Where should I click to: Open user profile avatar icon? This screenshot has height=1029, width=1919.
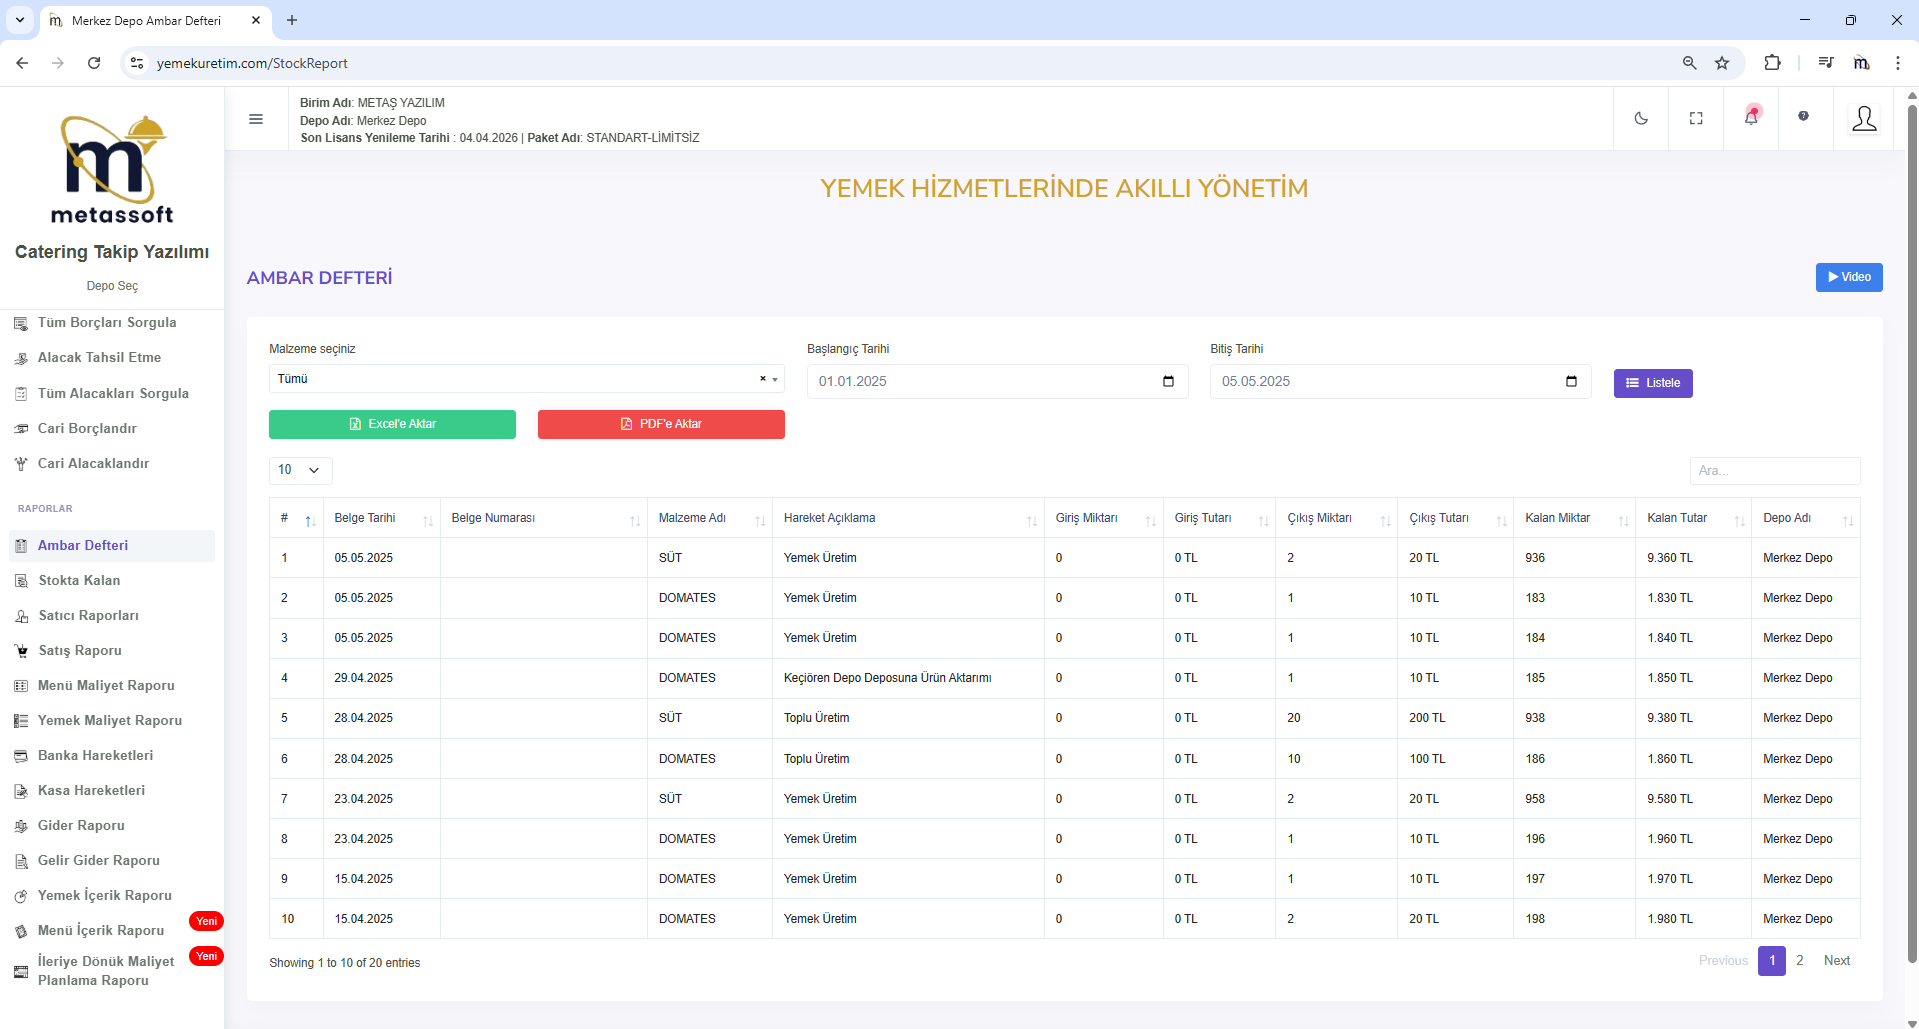[x=1864, y=119]
